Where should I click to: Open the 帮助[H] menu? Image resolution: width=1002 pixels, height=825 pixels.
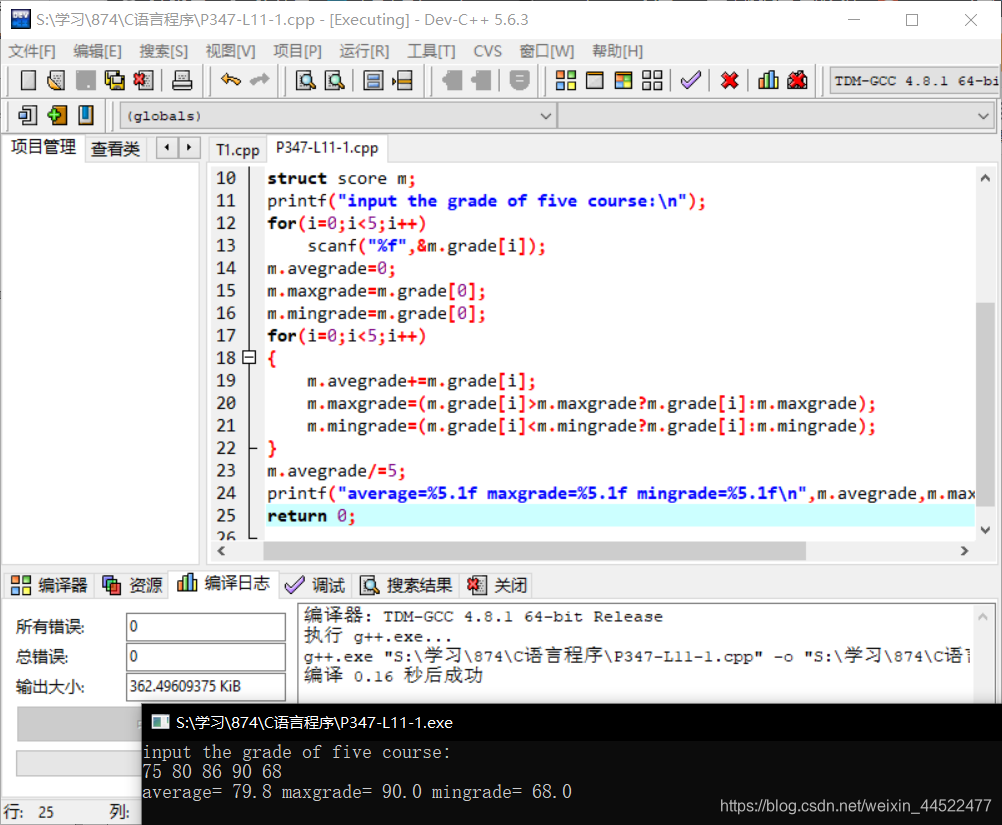[x=617, y=51]
